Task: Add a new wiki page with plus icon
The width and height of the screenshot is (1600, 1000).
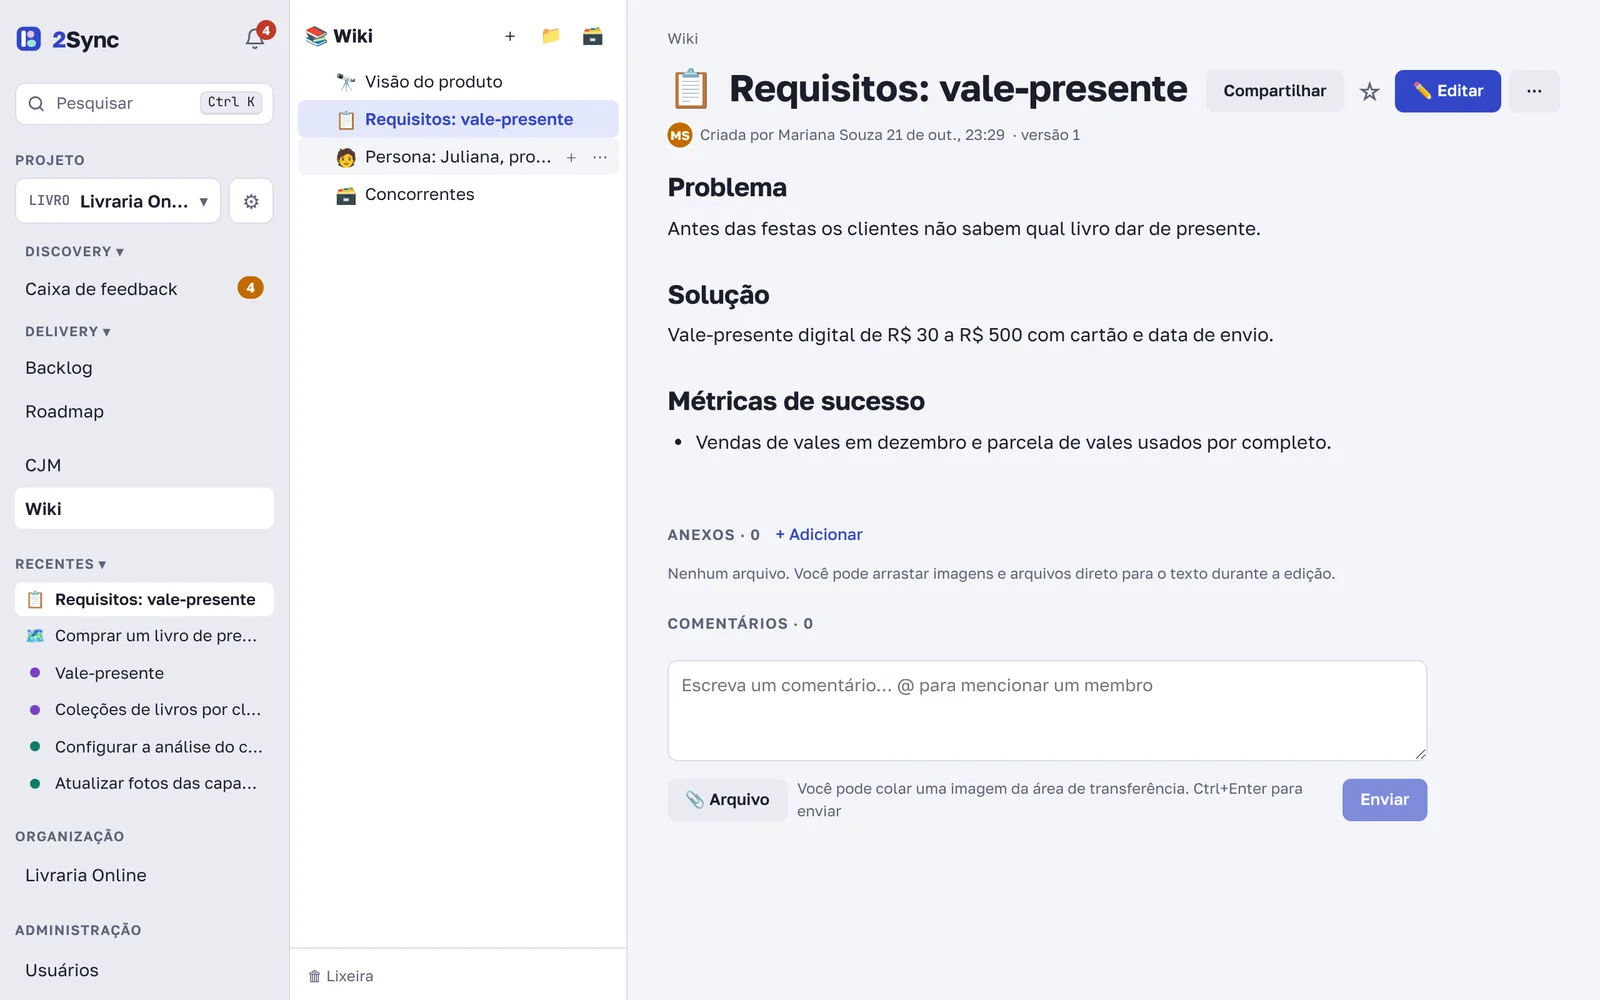Action: [510, 36]
